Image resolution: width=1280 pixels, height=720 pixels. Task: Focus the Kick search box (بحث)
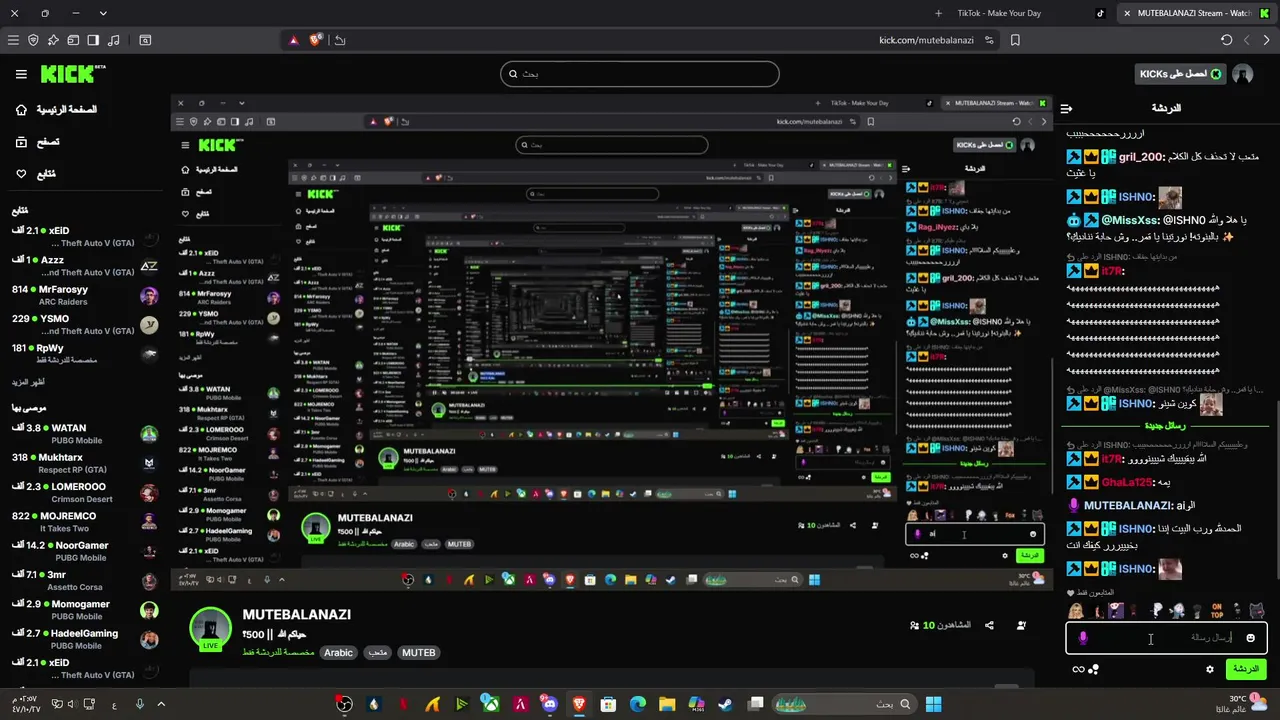click(640, 74)
